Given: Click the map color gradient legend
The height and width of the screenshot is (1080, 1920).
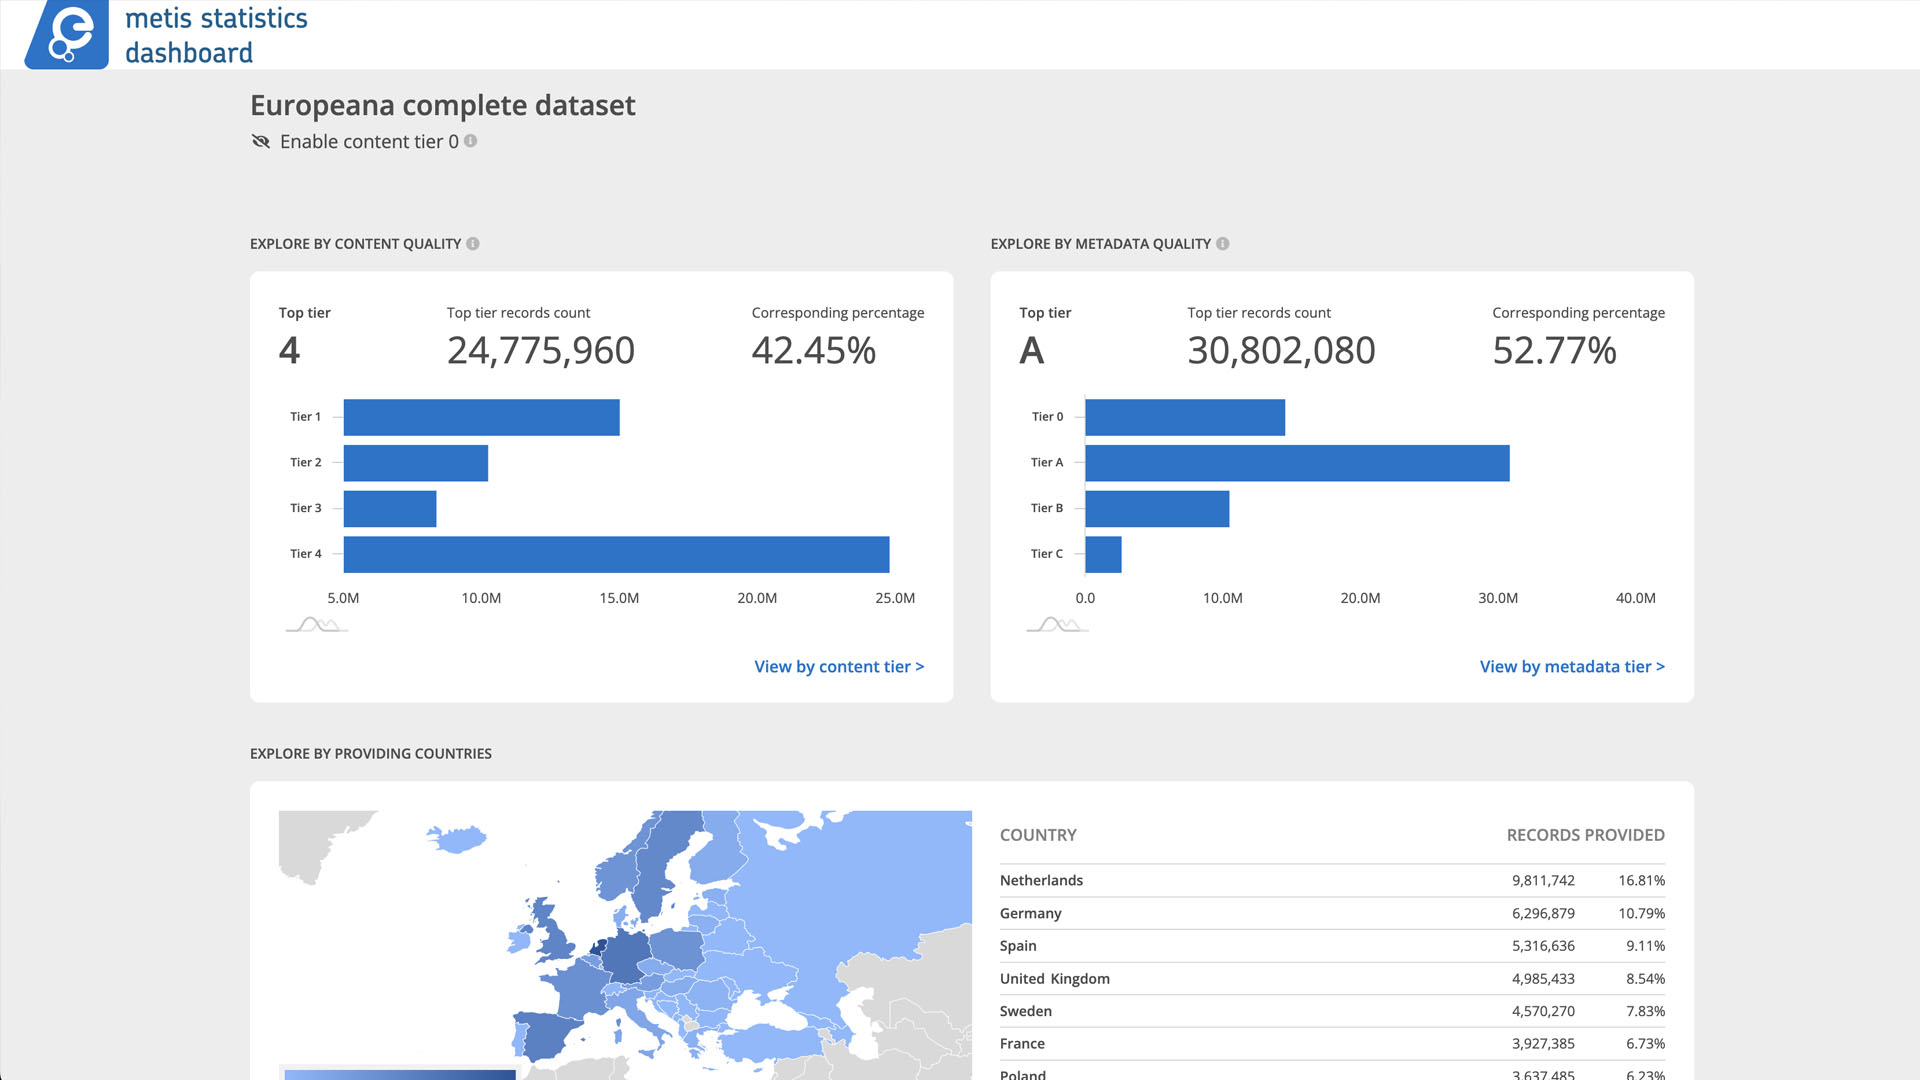Looking at the screenshot, I should (x=400, y=1075).
